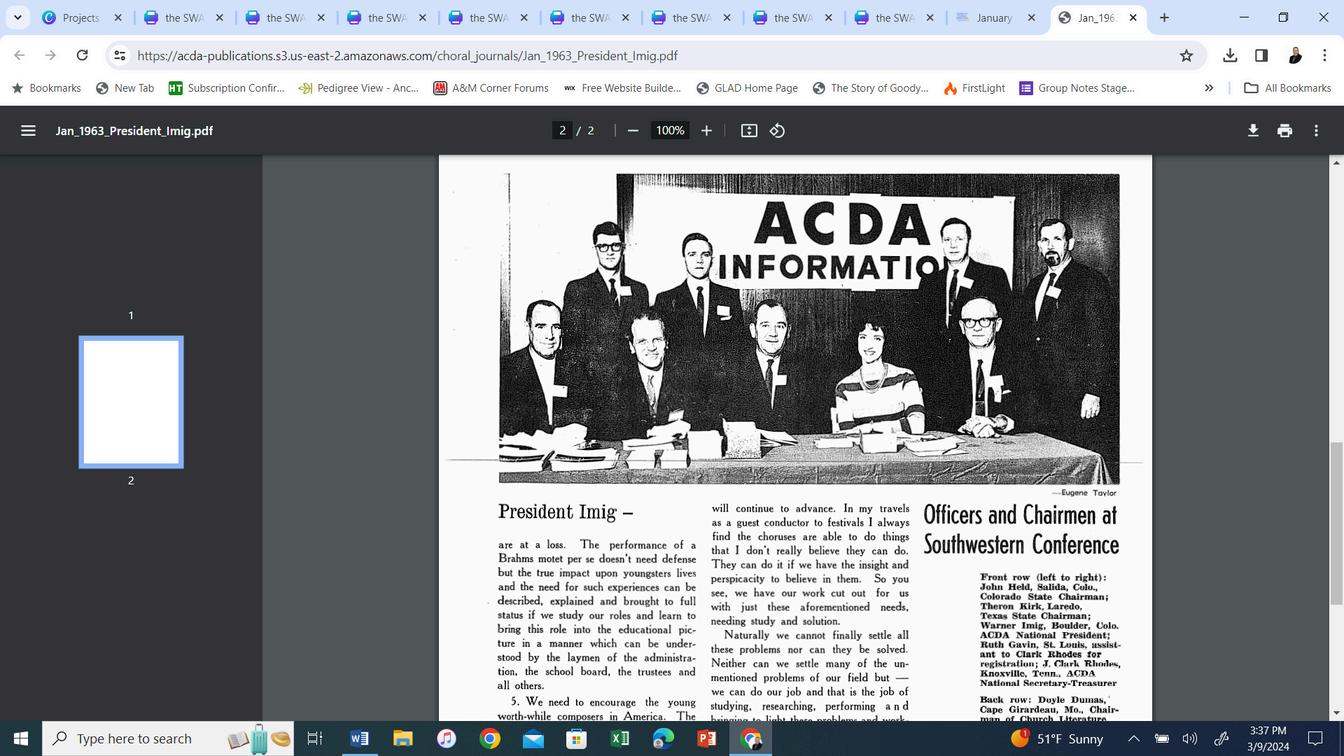Screen dimensions: 1344x756
Task: Rotate the PDF counterclockwise
Action: 777,131
